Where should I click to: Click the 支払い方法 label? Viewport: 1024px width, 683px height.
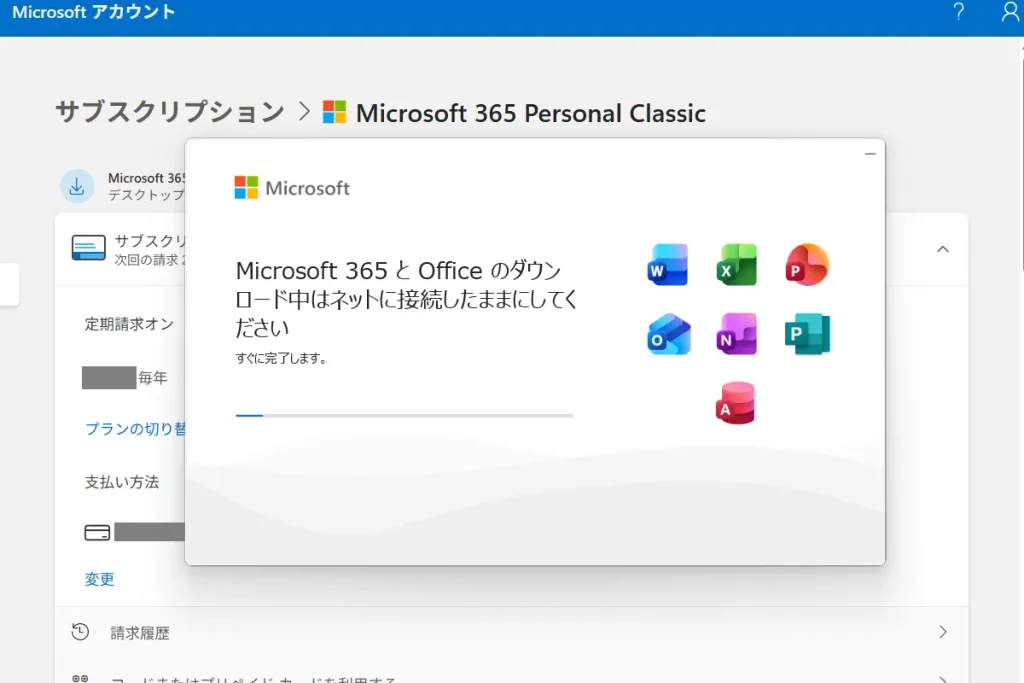tap(122, 483)
